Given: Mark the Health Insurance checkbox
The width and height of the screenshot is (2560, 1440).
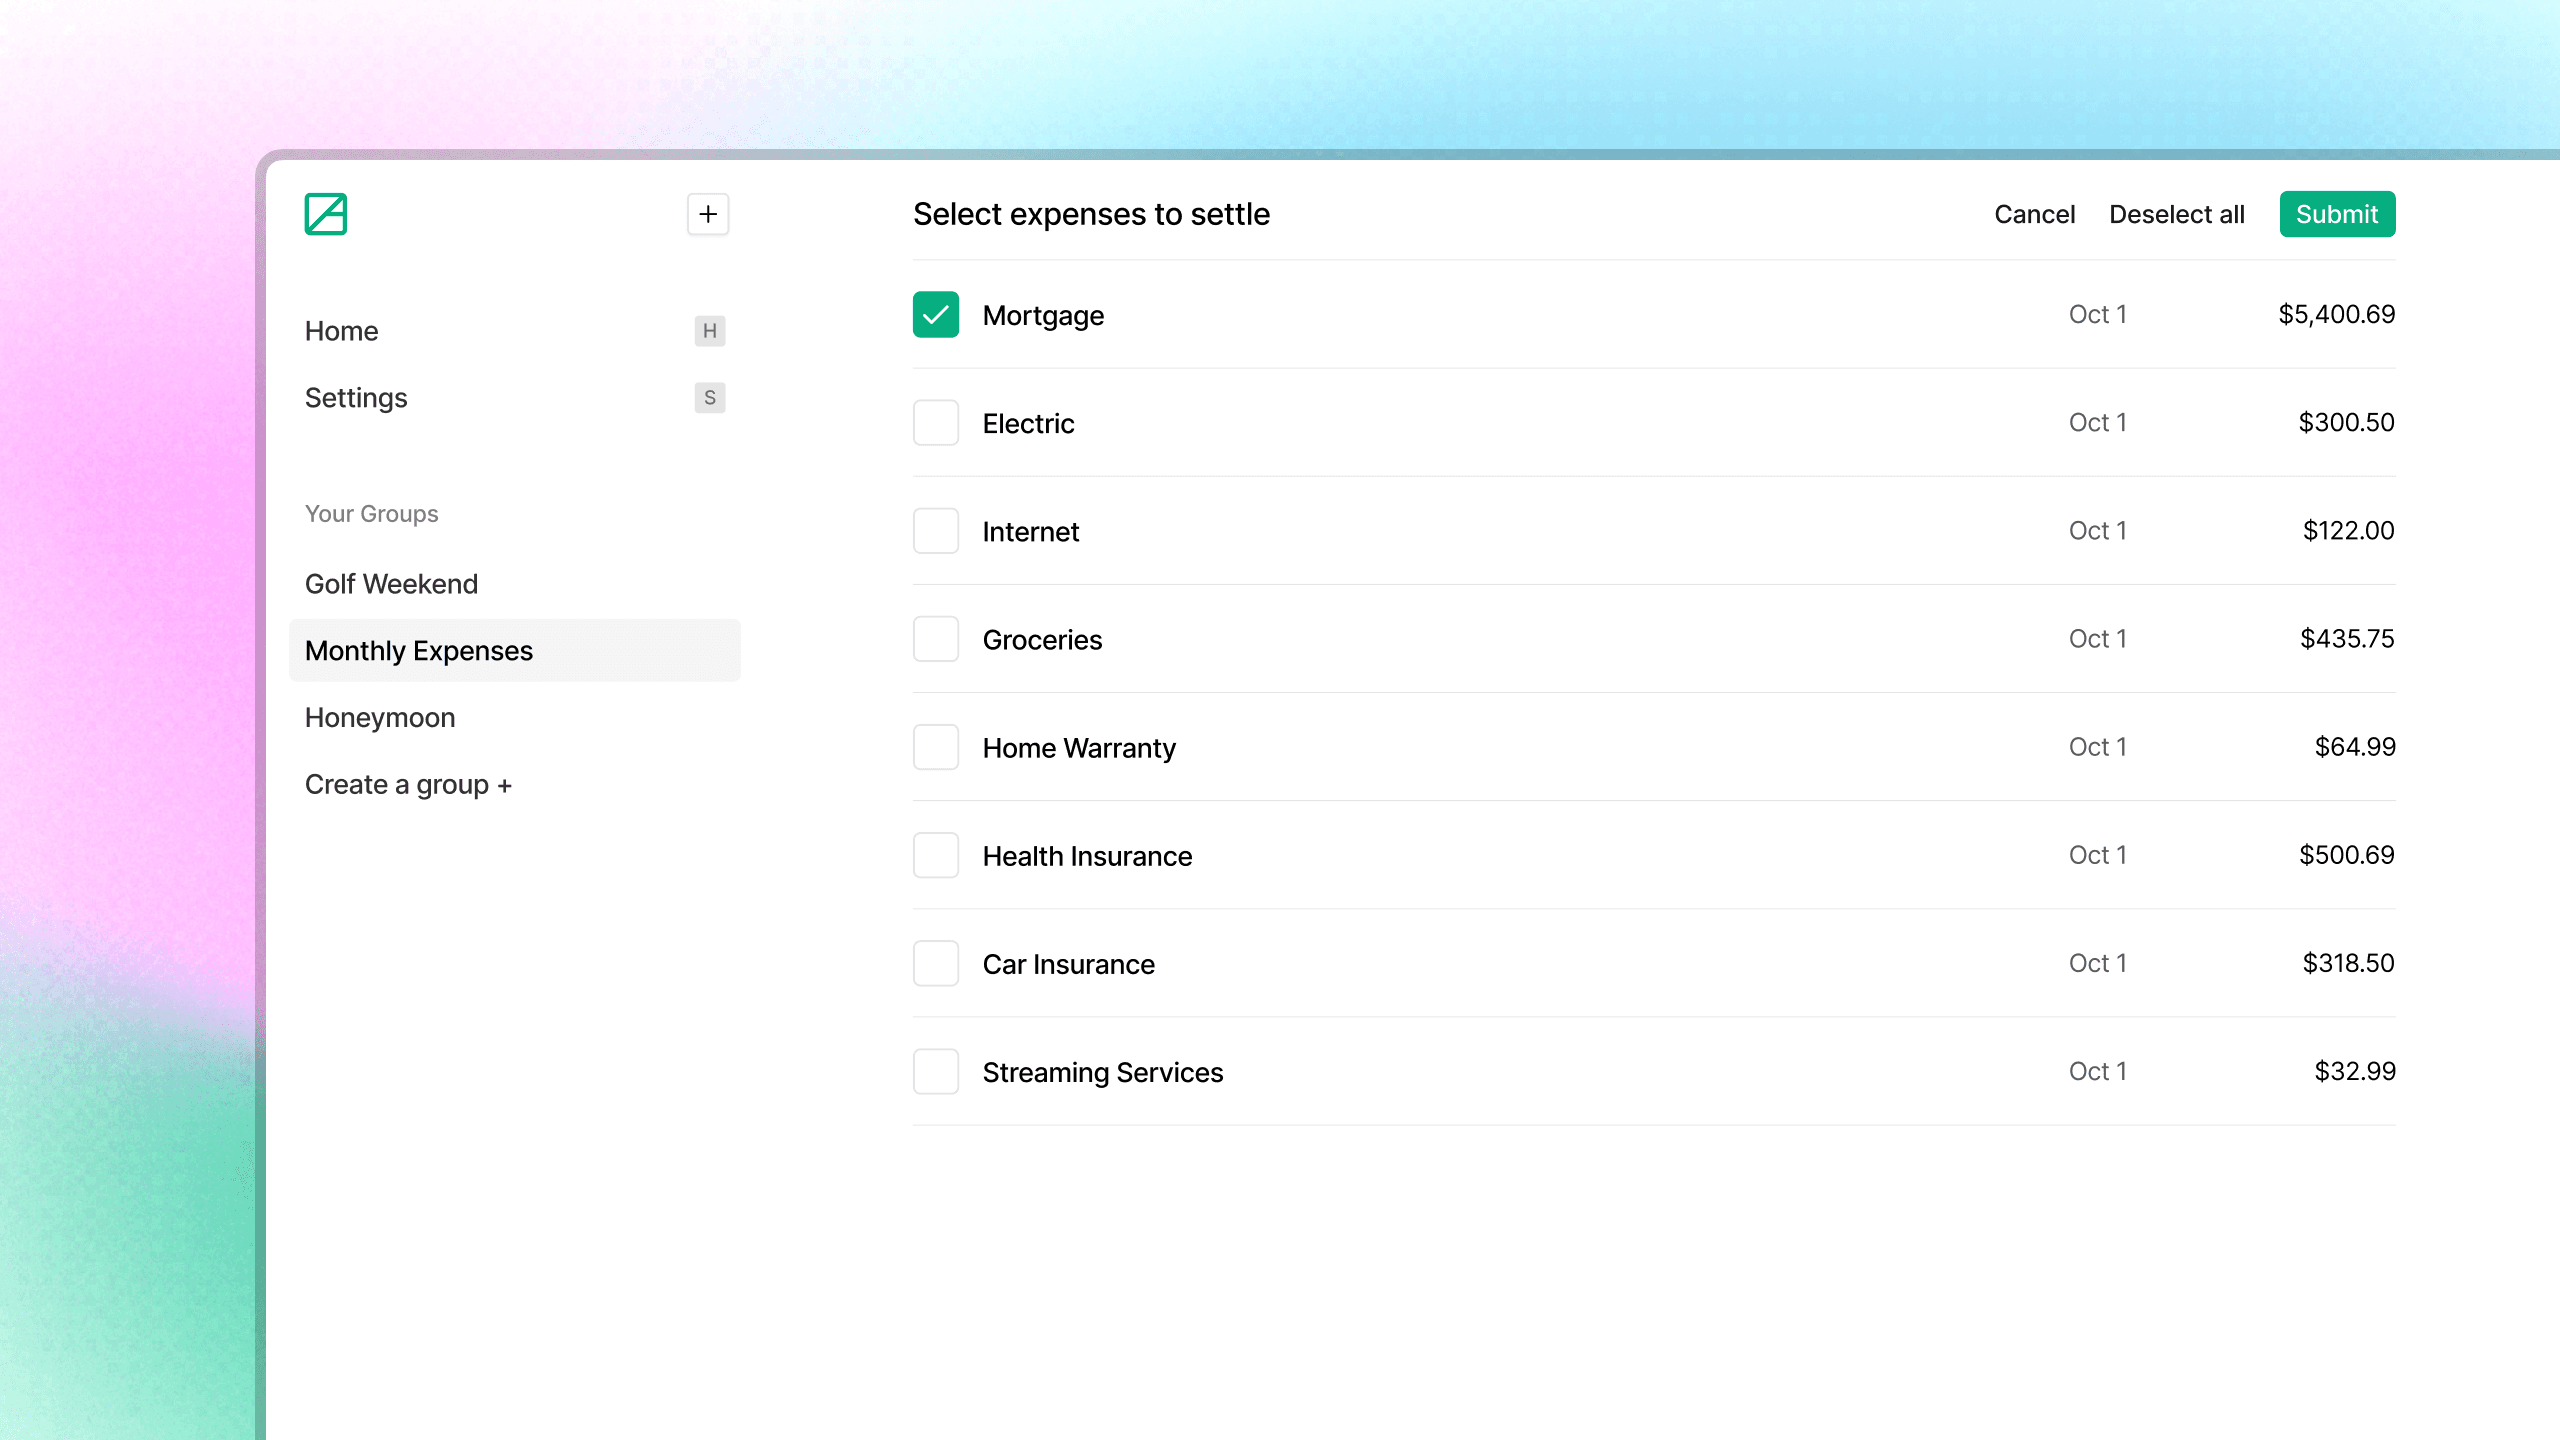Looking at the screenshot, I should (936, 855).
